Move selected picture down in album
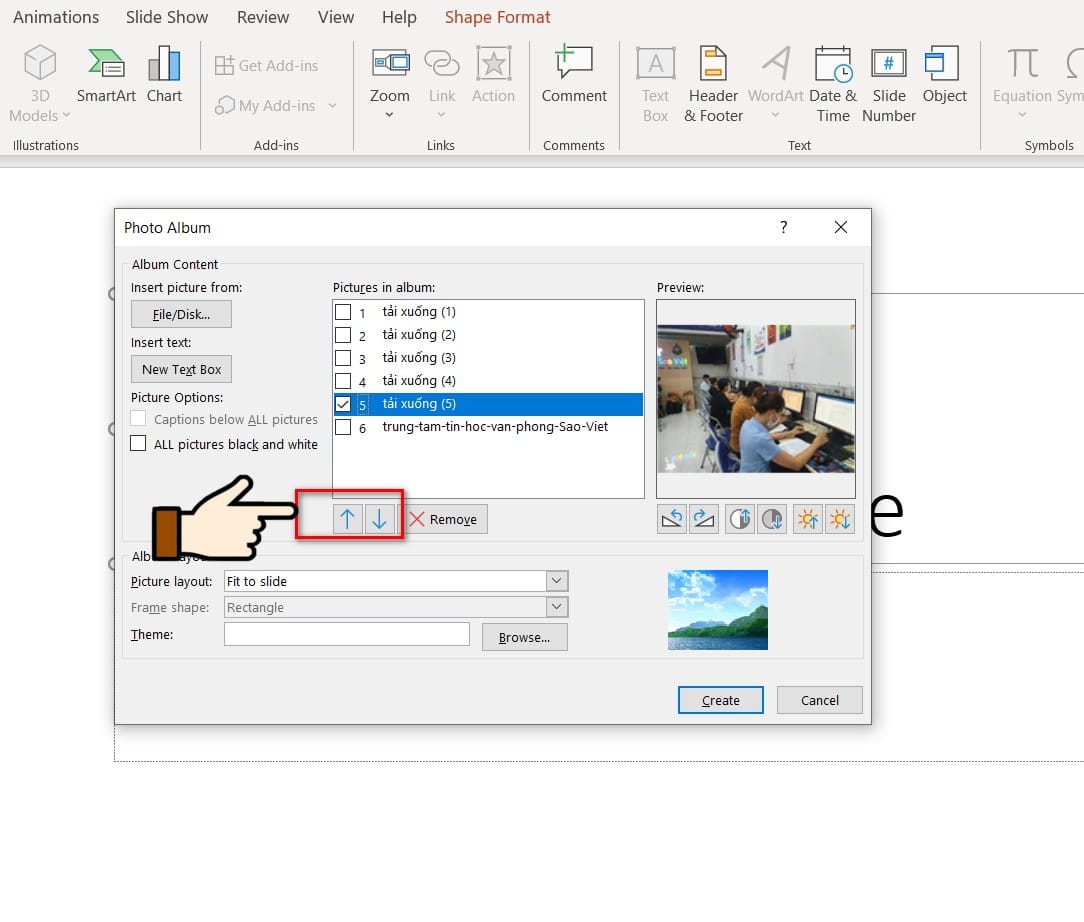The image size is (1084, 922). tap(379, 519)
